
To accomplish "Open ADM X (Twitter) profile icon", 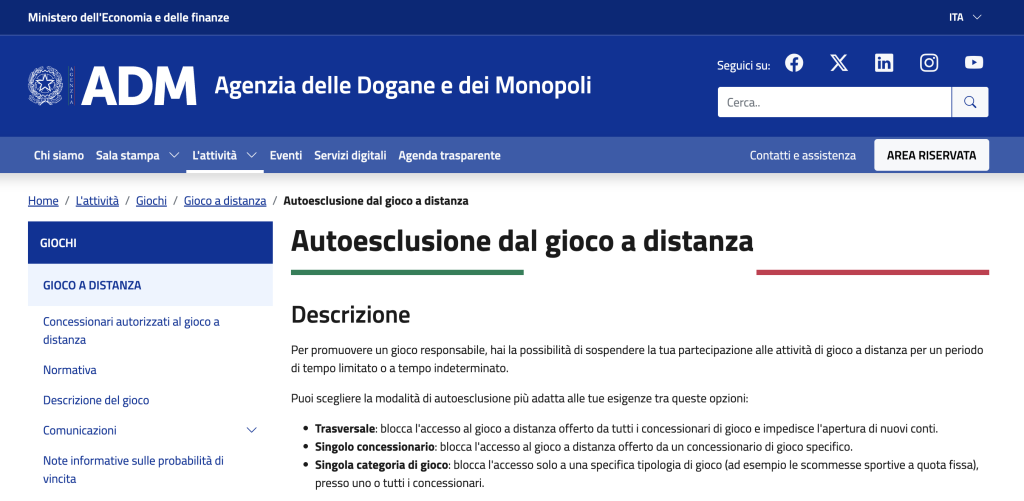I will click(x=839, y=63).
